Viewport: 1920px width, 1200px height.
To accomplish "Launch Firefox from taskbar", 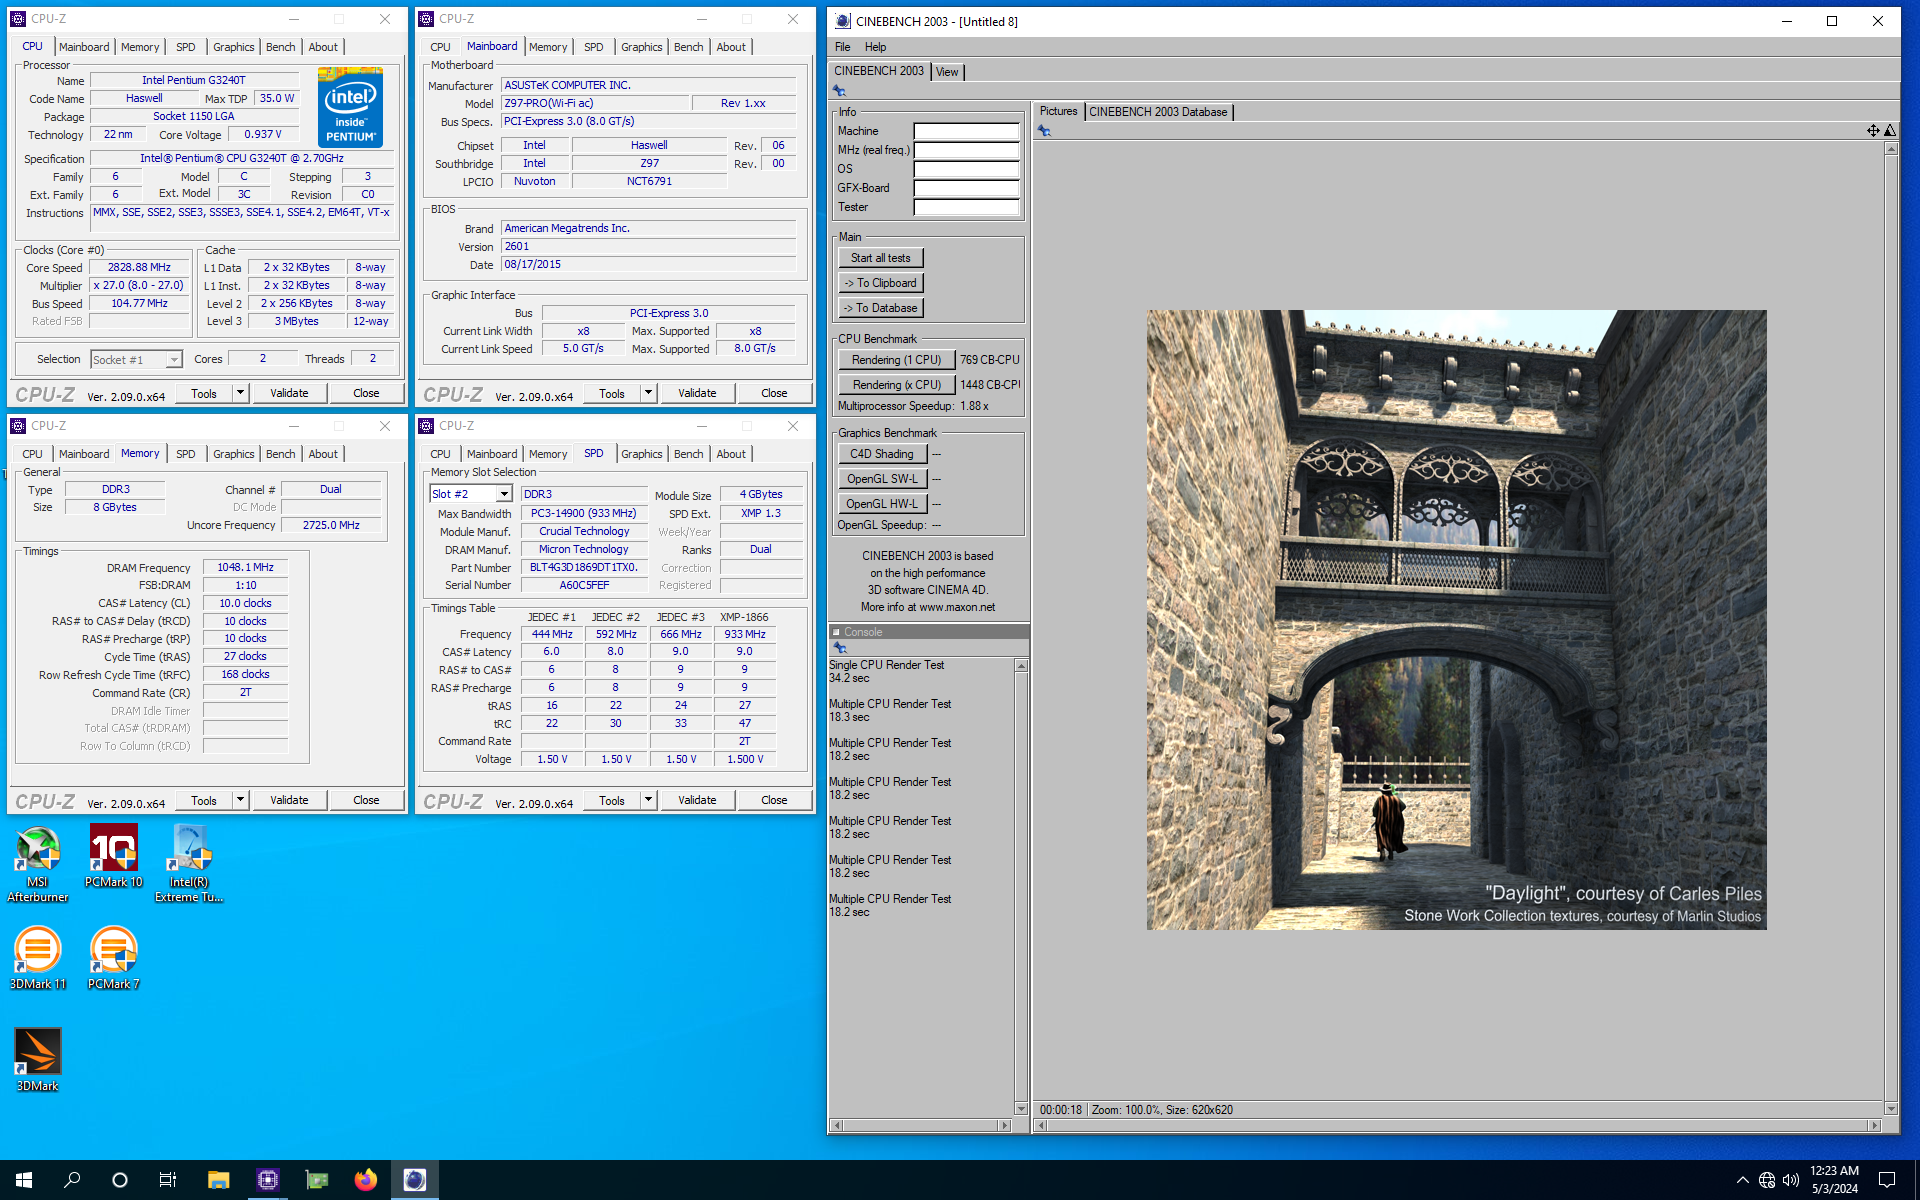I will pos(365,1180).
